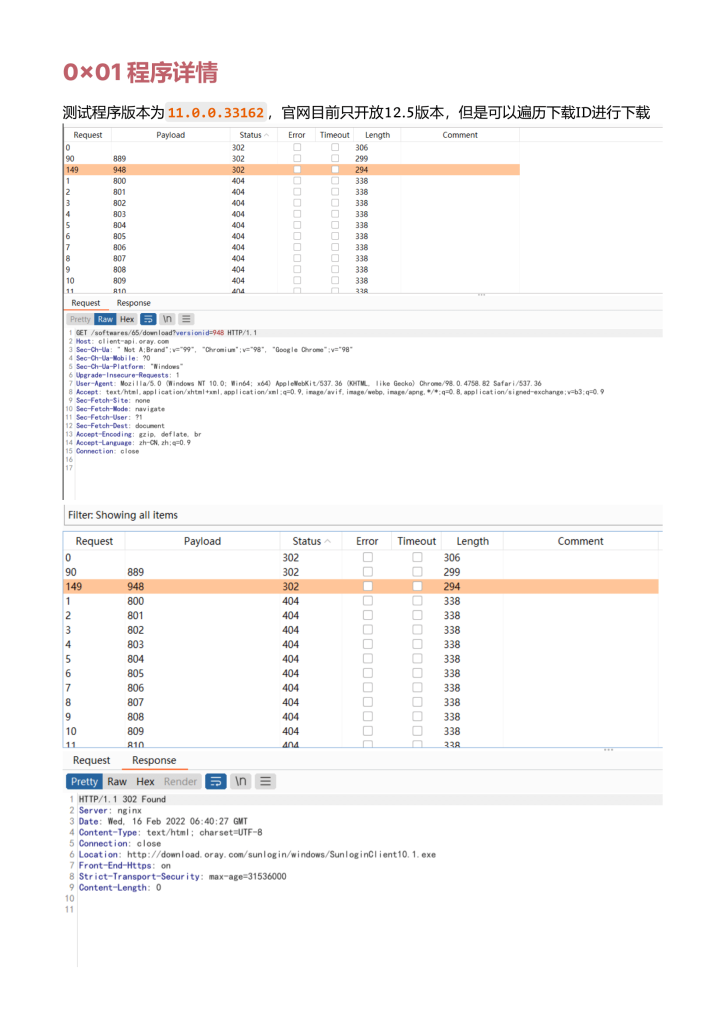This screenshot has height=1024, width=724.
Task: Click Comment column header in the smaller table
Action: pos(460,135)
